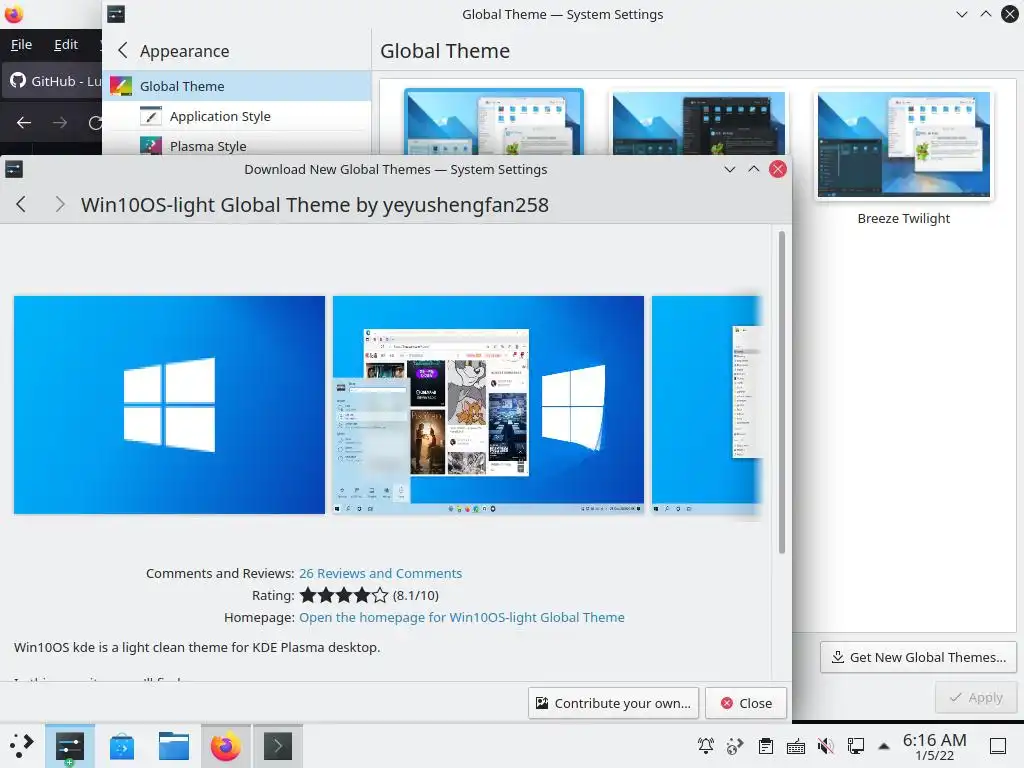This screenshot has width=1024, height=768.
Task: Click the rating stars for theme
Action: [x=344, y=595]
